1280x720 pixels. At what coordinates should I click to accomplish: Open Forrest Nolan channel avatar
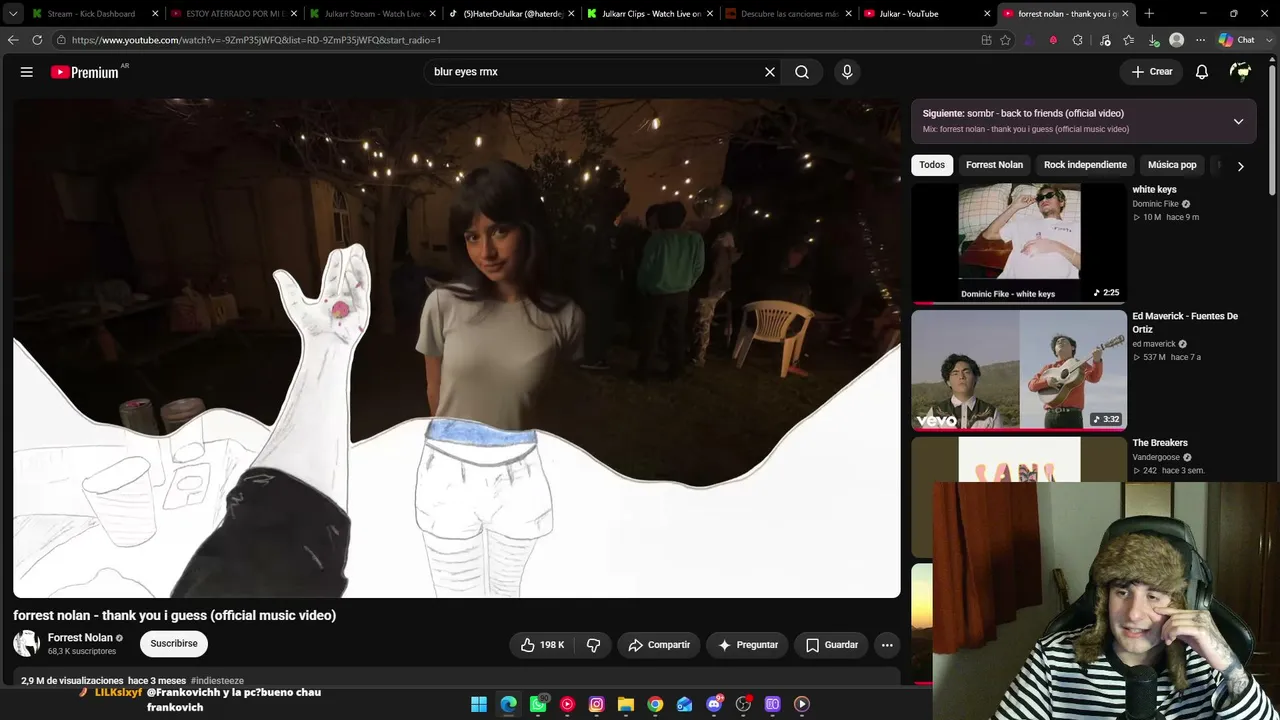[x=27, y=644]
